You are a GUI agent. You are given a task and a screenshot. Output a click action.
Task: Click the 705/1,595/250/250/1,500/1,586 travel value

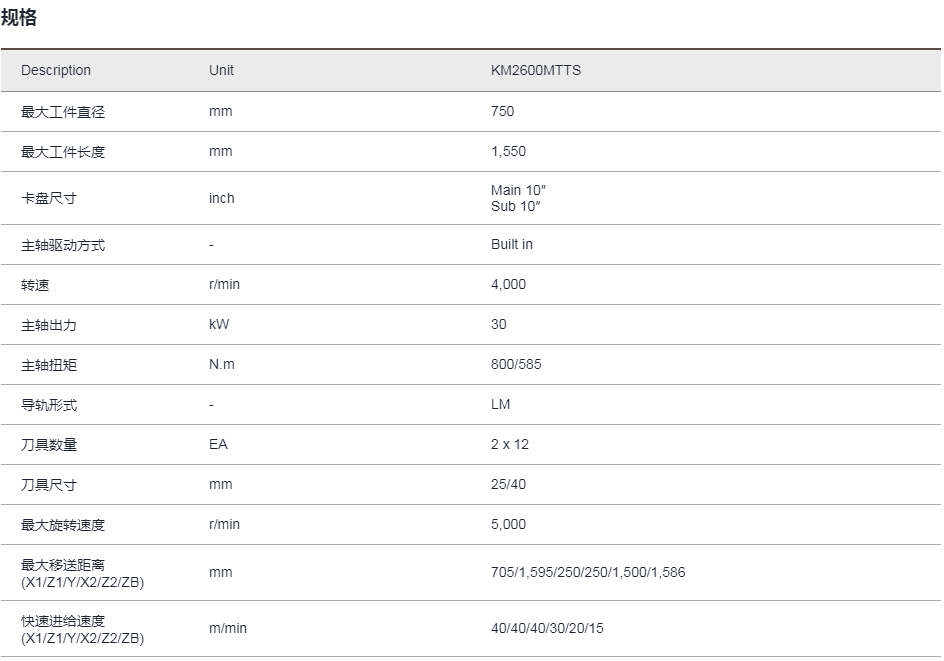tap(587, 572)
